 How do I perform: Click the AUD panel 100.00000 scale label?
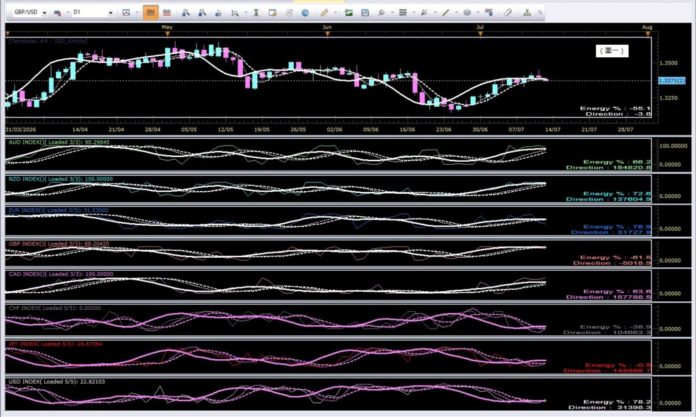(x=673, y=146)
